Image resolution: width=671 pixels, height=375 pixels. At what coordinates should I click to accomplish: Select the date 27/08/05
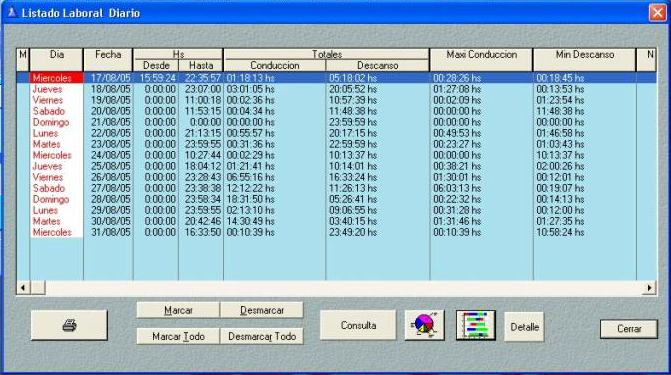110,188
